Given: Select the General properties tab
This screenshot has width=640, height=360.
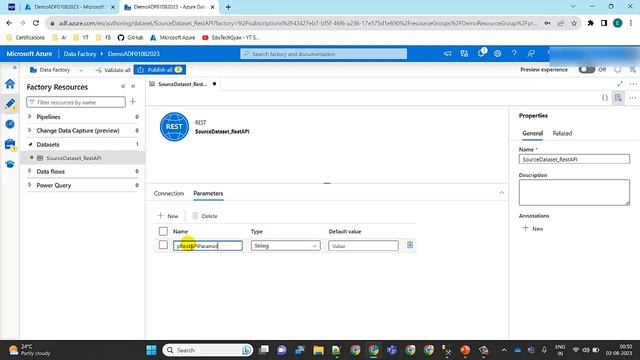Looking at the screenshot, I should pos(532,133).
